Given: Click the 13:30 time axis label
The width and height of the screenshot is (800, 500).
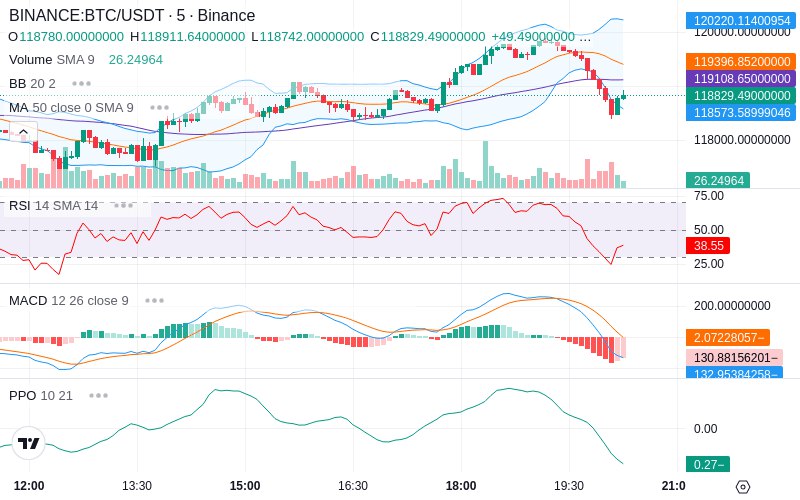Looking at the screenshot, I should 137,486.
